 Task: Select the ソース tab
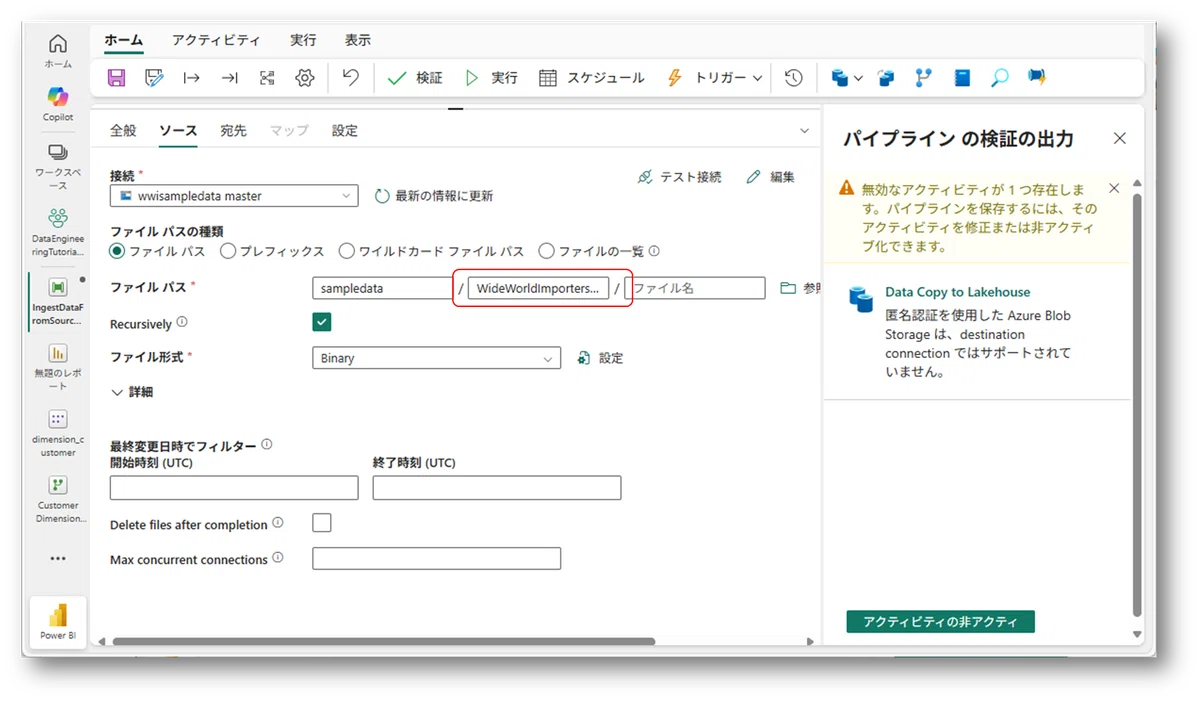(x=178, y=130)
